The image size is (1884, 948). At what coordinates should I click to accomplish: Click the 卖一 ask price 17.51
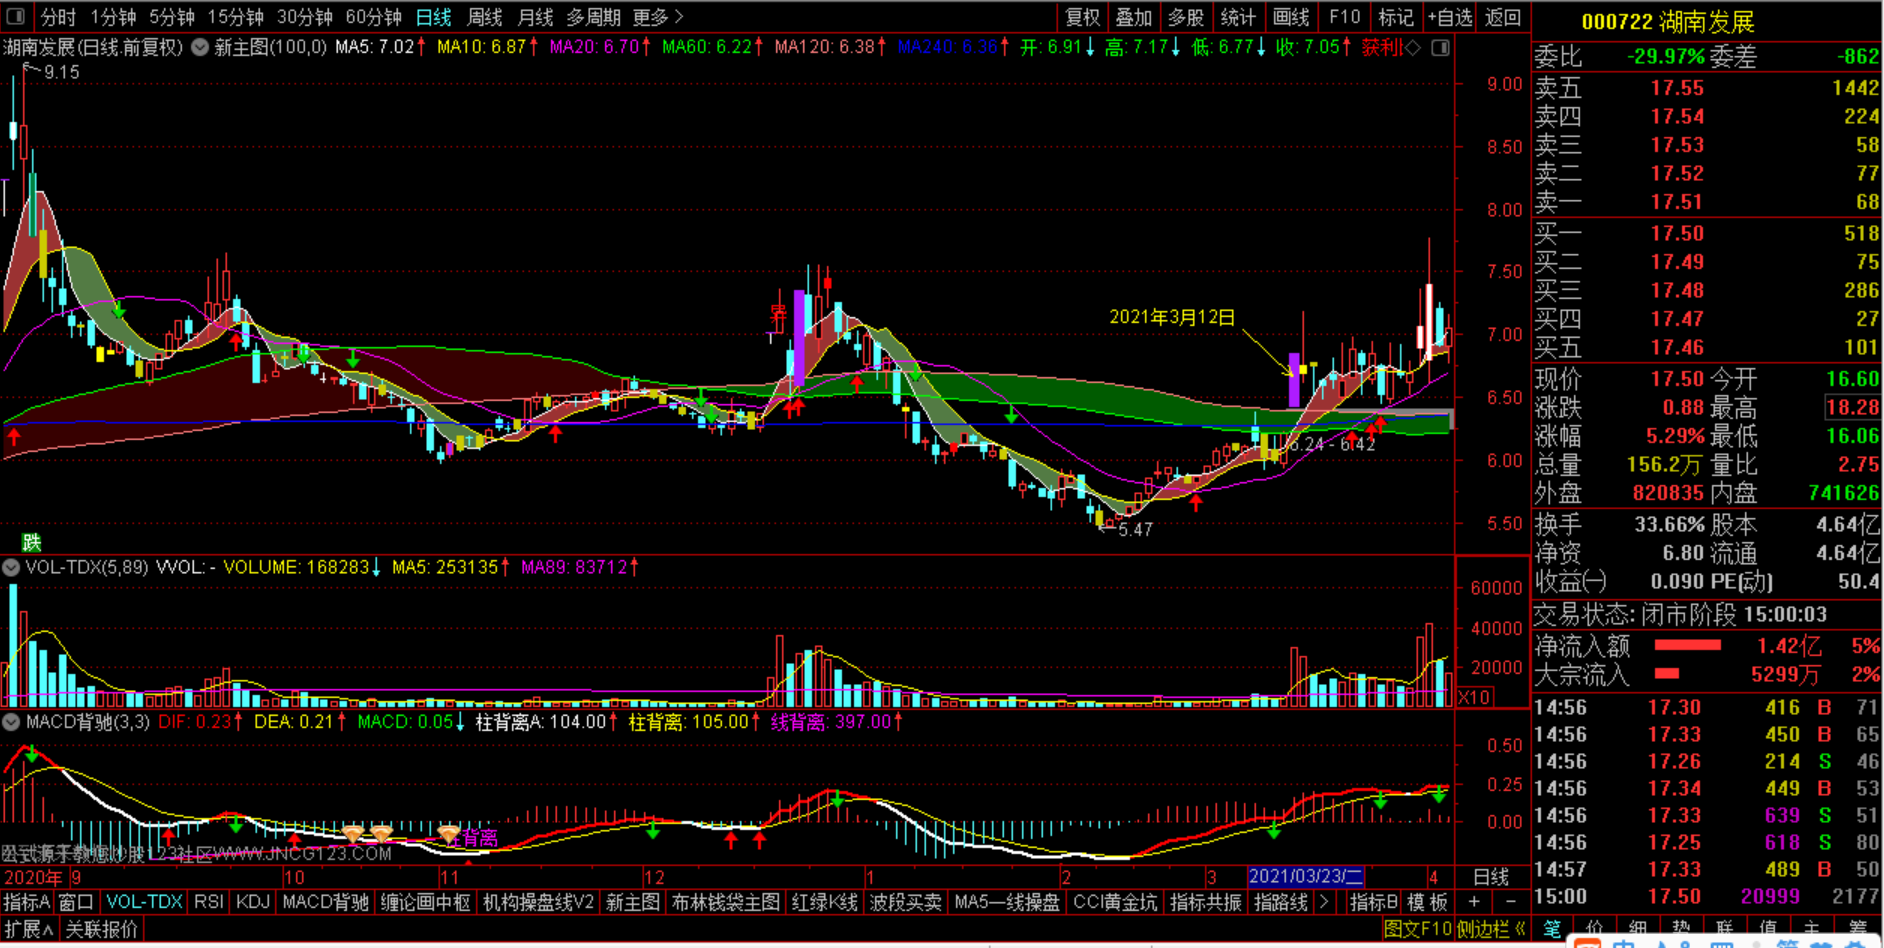pos(1677,202)
